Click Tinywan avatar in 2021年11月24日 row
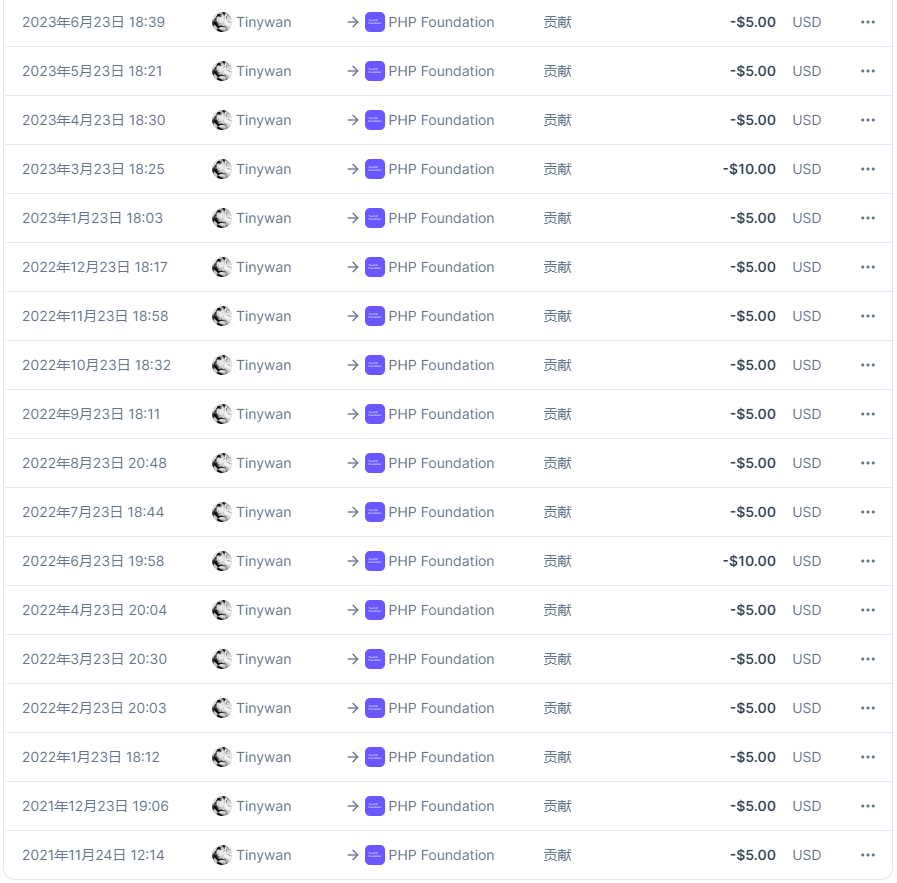 [x=222, y=855]
